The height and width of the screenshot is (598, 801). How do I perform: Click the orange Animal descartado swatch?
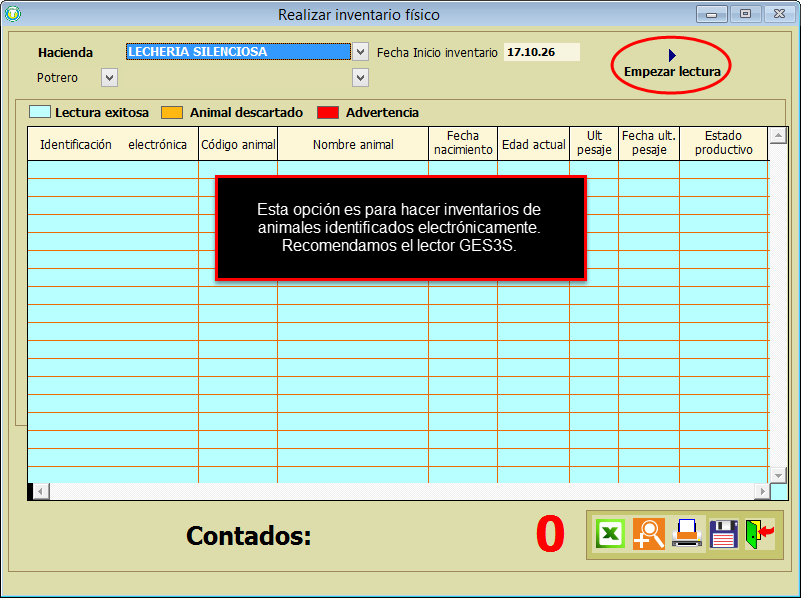172,113
